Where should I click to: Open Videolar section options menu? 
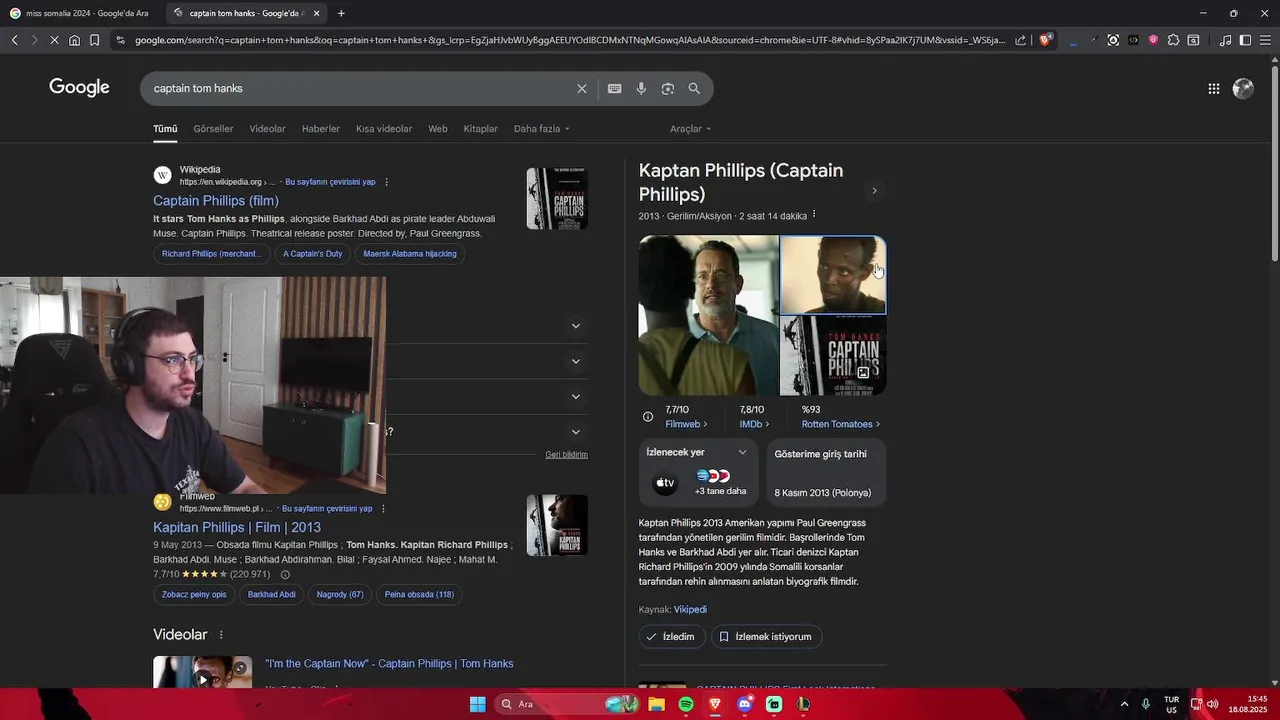[x=221, y=635]
